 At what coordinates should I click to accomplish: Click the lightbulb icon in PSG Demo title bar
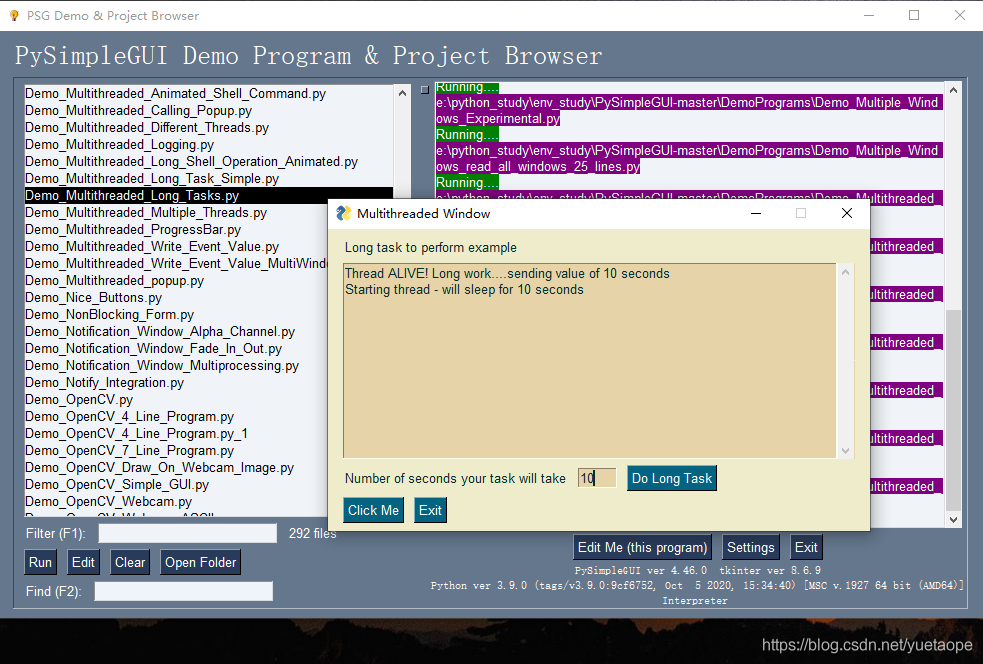pyautogui.click(x=14, y=16)
